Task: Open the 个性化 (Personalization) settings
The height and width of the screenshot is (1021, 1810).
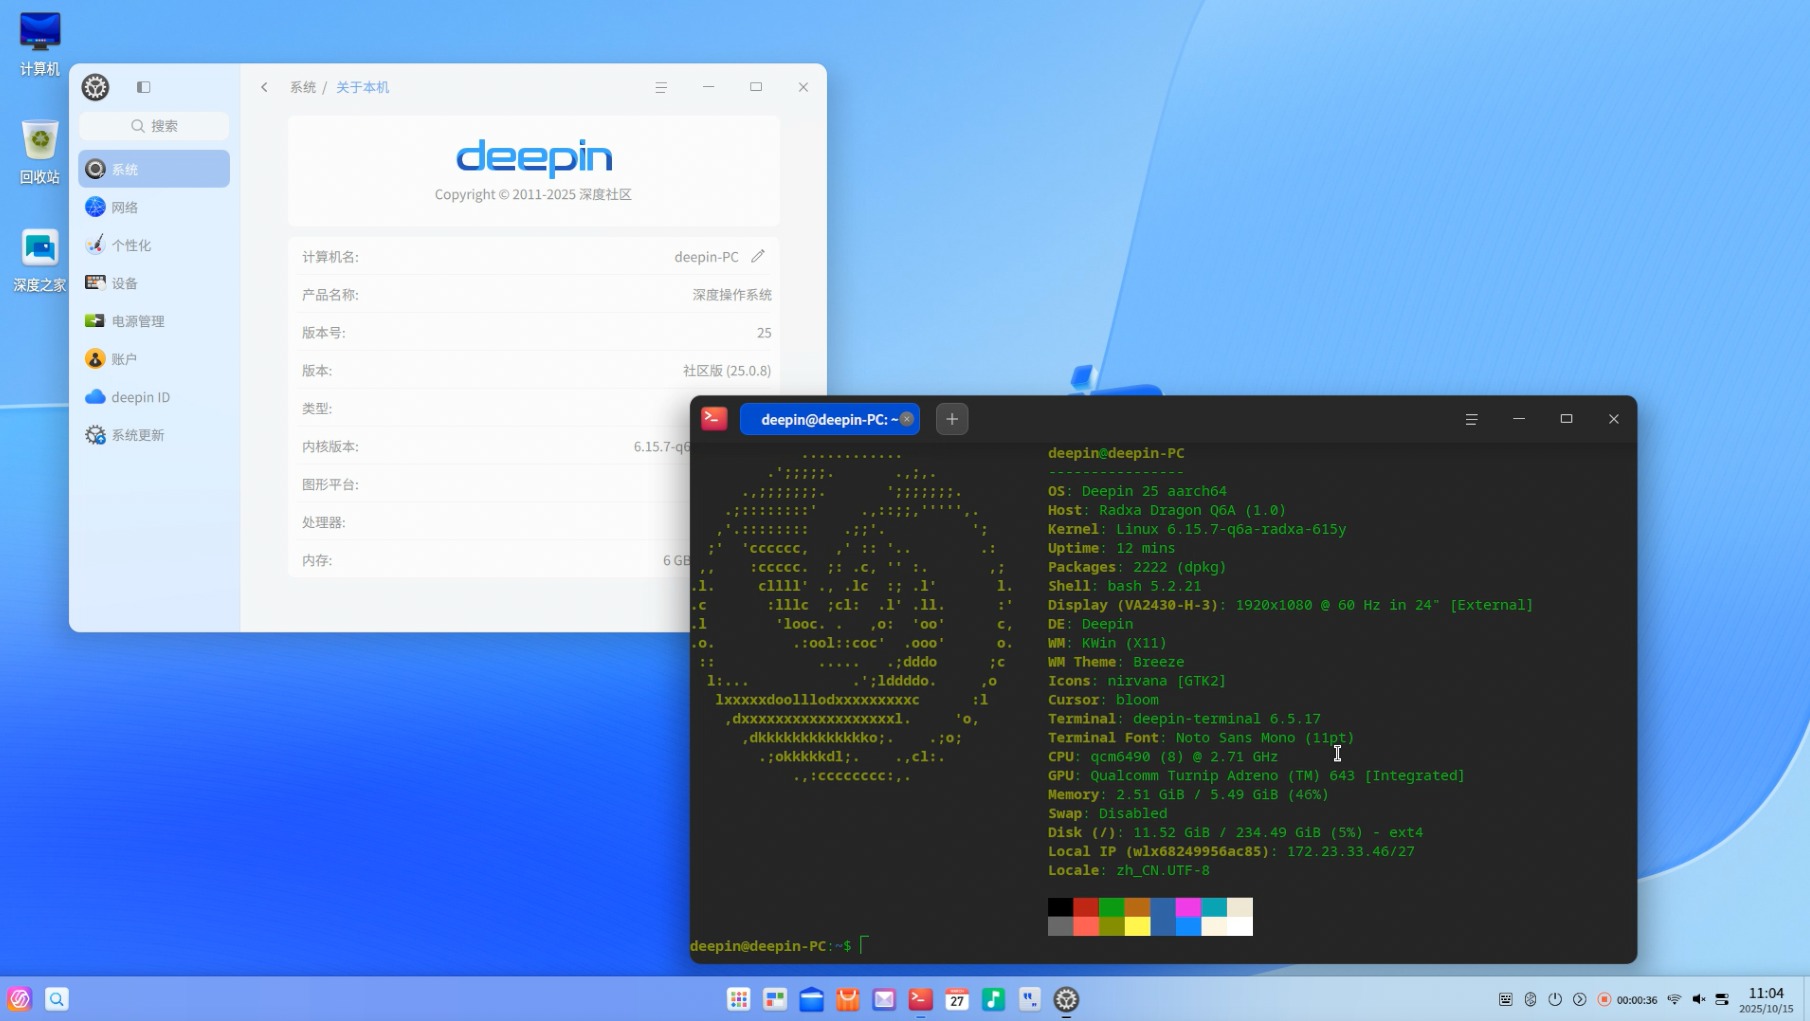Action: pos(130,245)
